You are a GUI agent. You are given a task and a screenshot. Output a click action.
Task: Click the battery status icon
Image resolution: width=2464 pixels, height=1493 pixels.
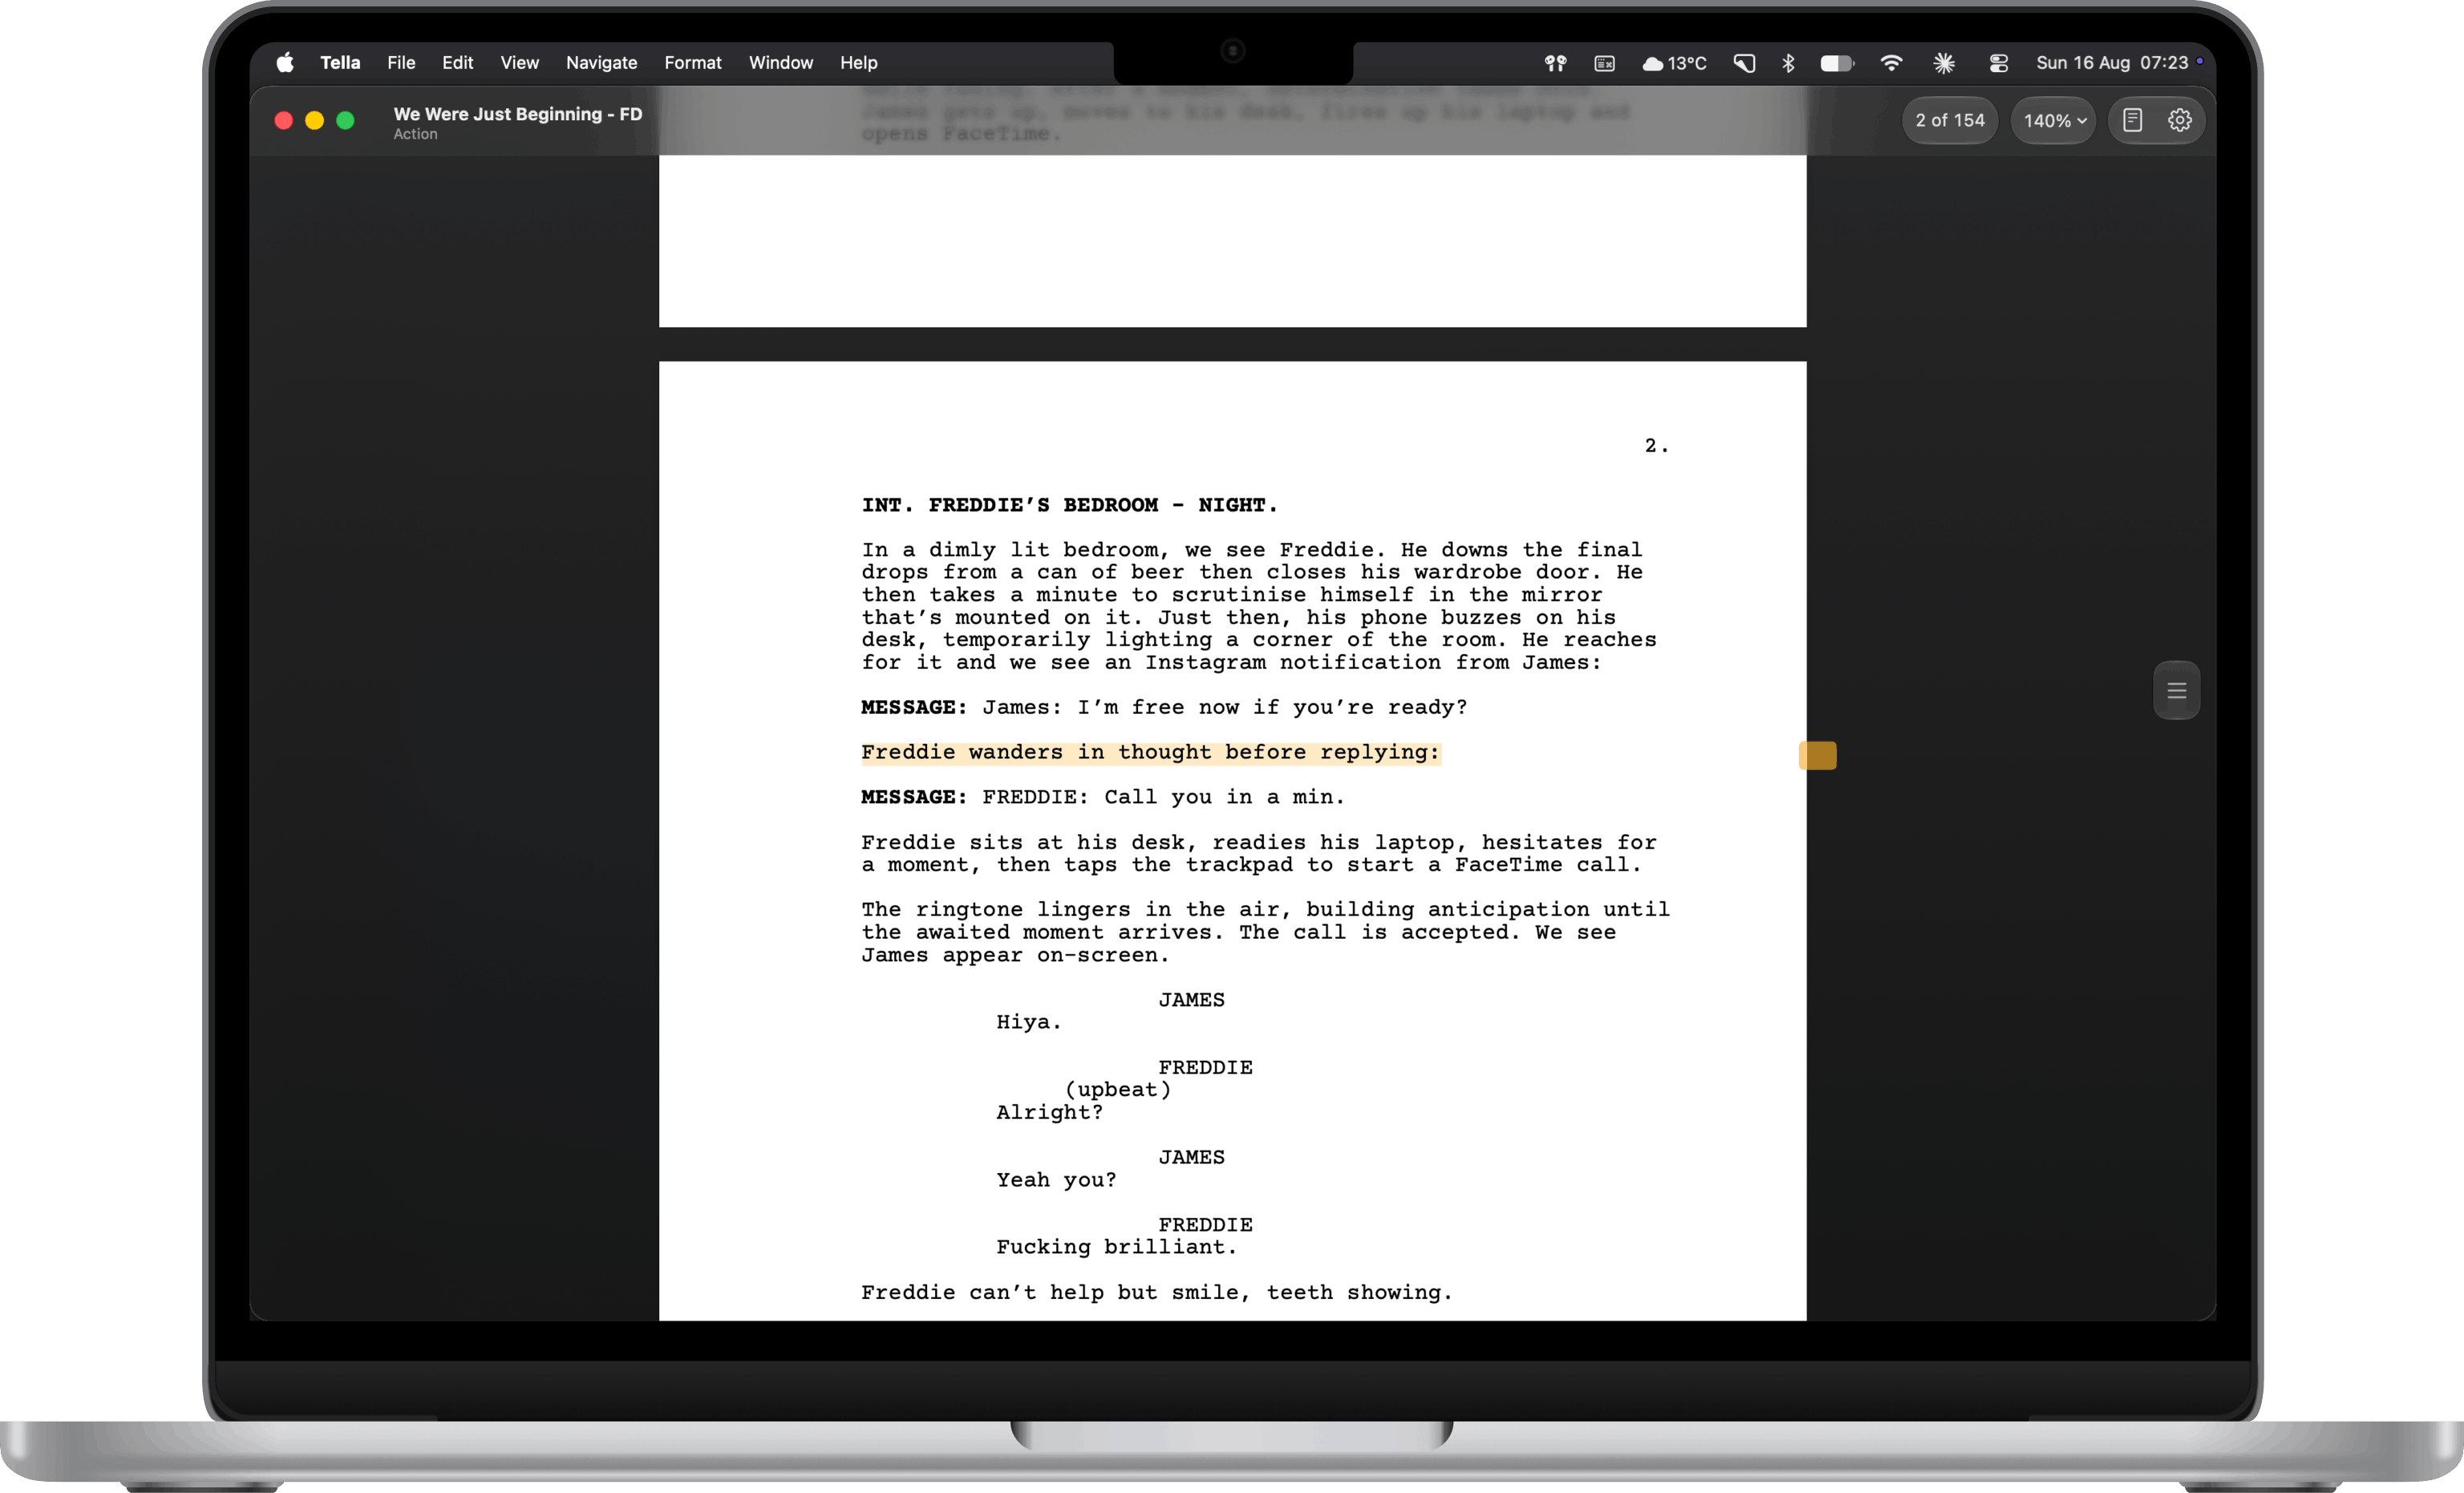pos(1836,63)
